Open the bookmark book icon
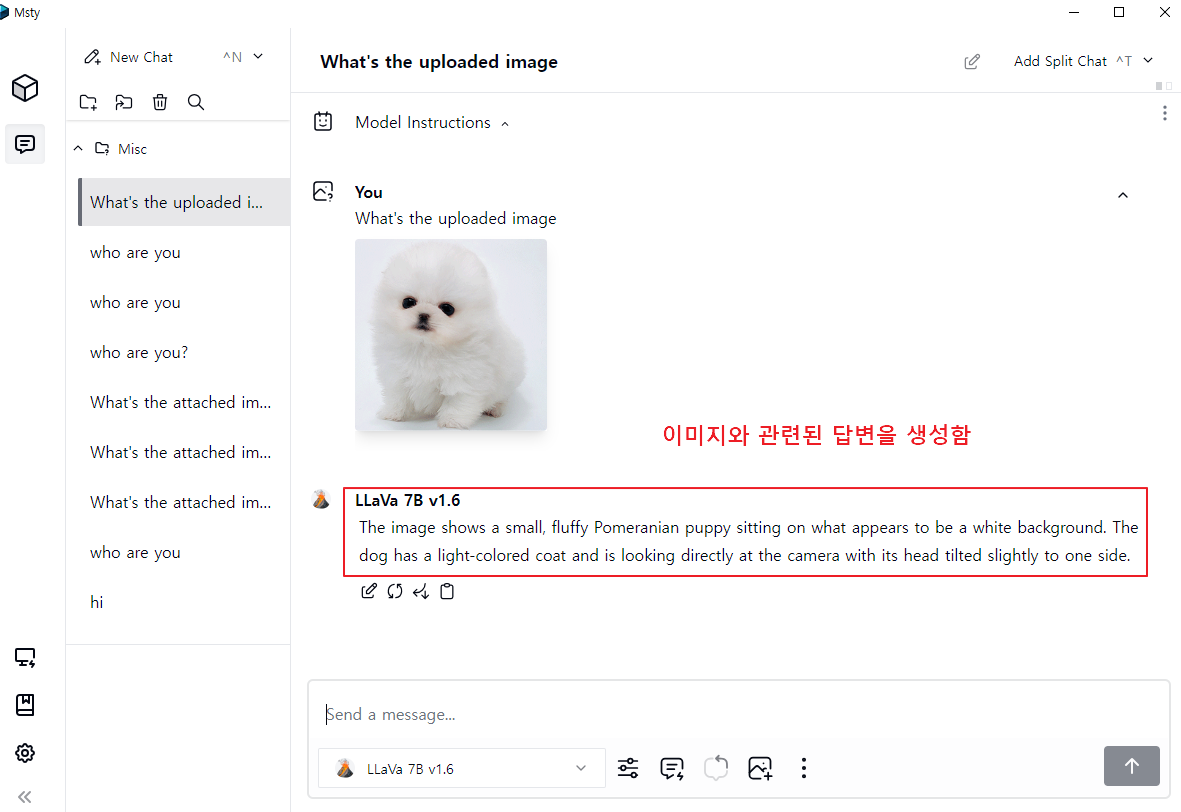 [x=25, y=705]
